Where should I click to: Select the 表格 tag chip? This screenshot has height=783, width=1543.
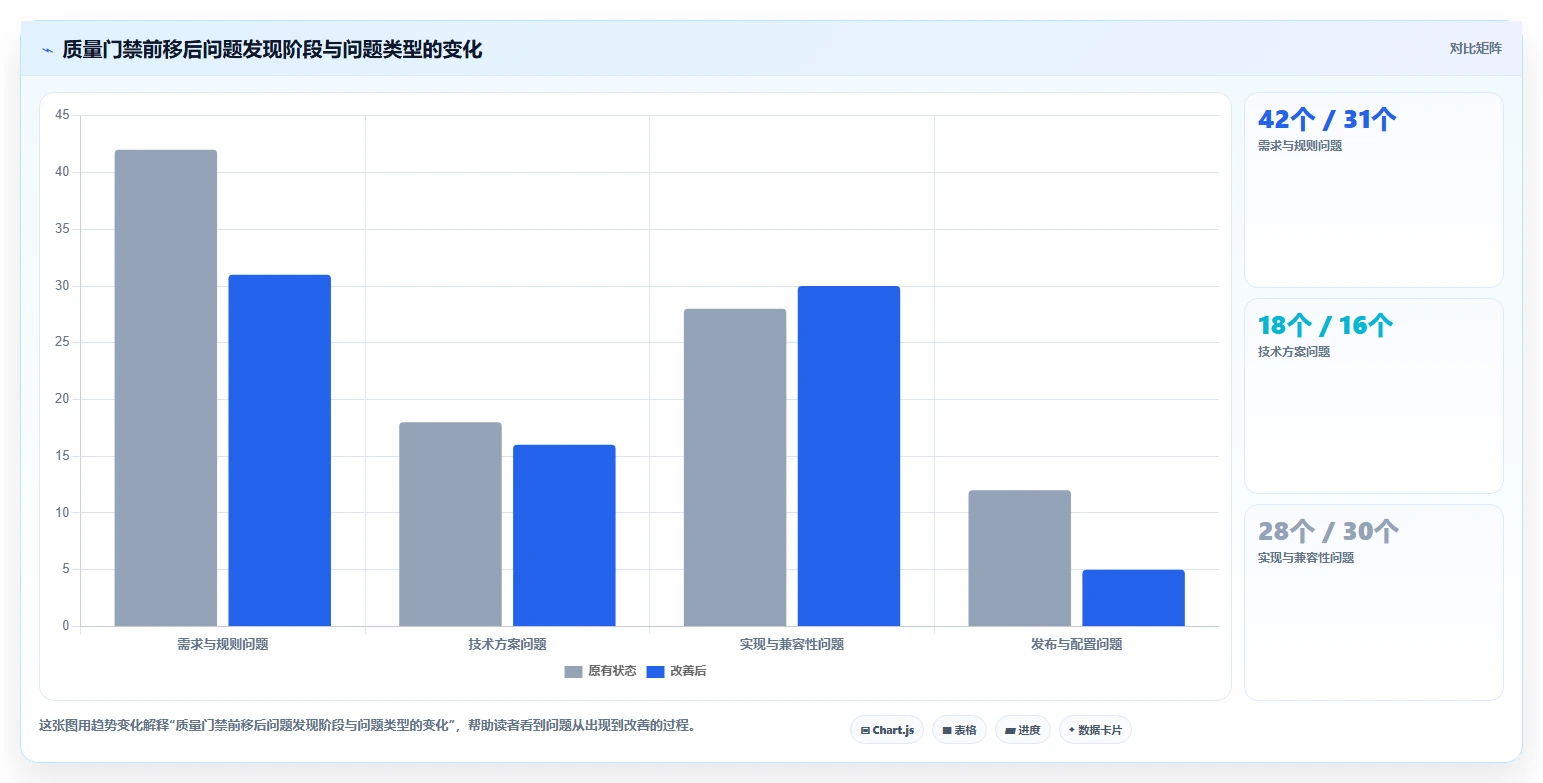coord(959,730)
